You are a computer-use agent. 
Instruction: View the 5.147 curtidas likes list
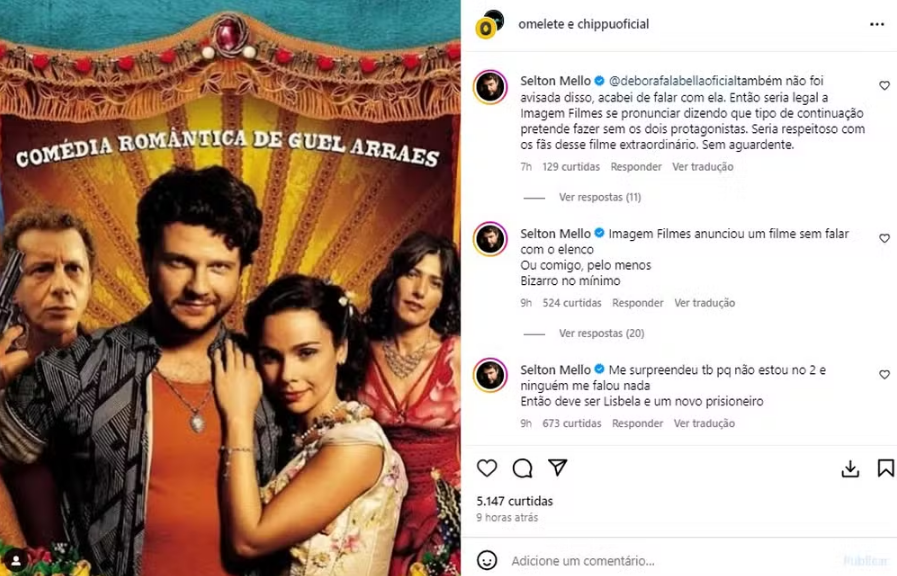[515, 501]
